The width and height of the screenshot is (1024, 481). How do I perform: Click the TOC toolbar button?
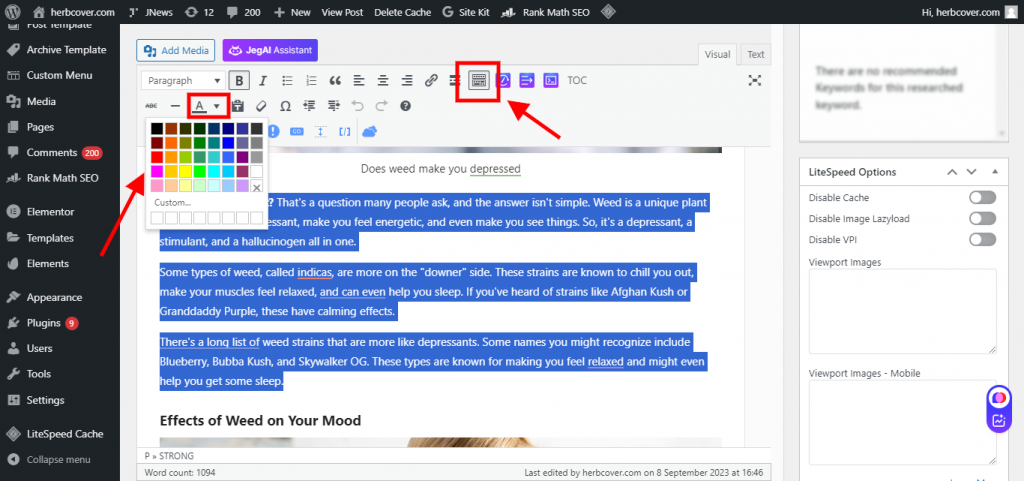pyautogui.click(x=577, y=81)
